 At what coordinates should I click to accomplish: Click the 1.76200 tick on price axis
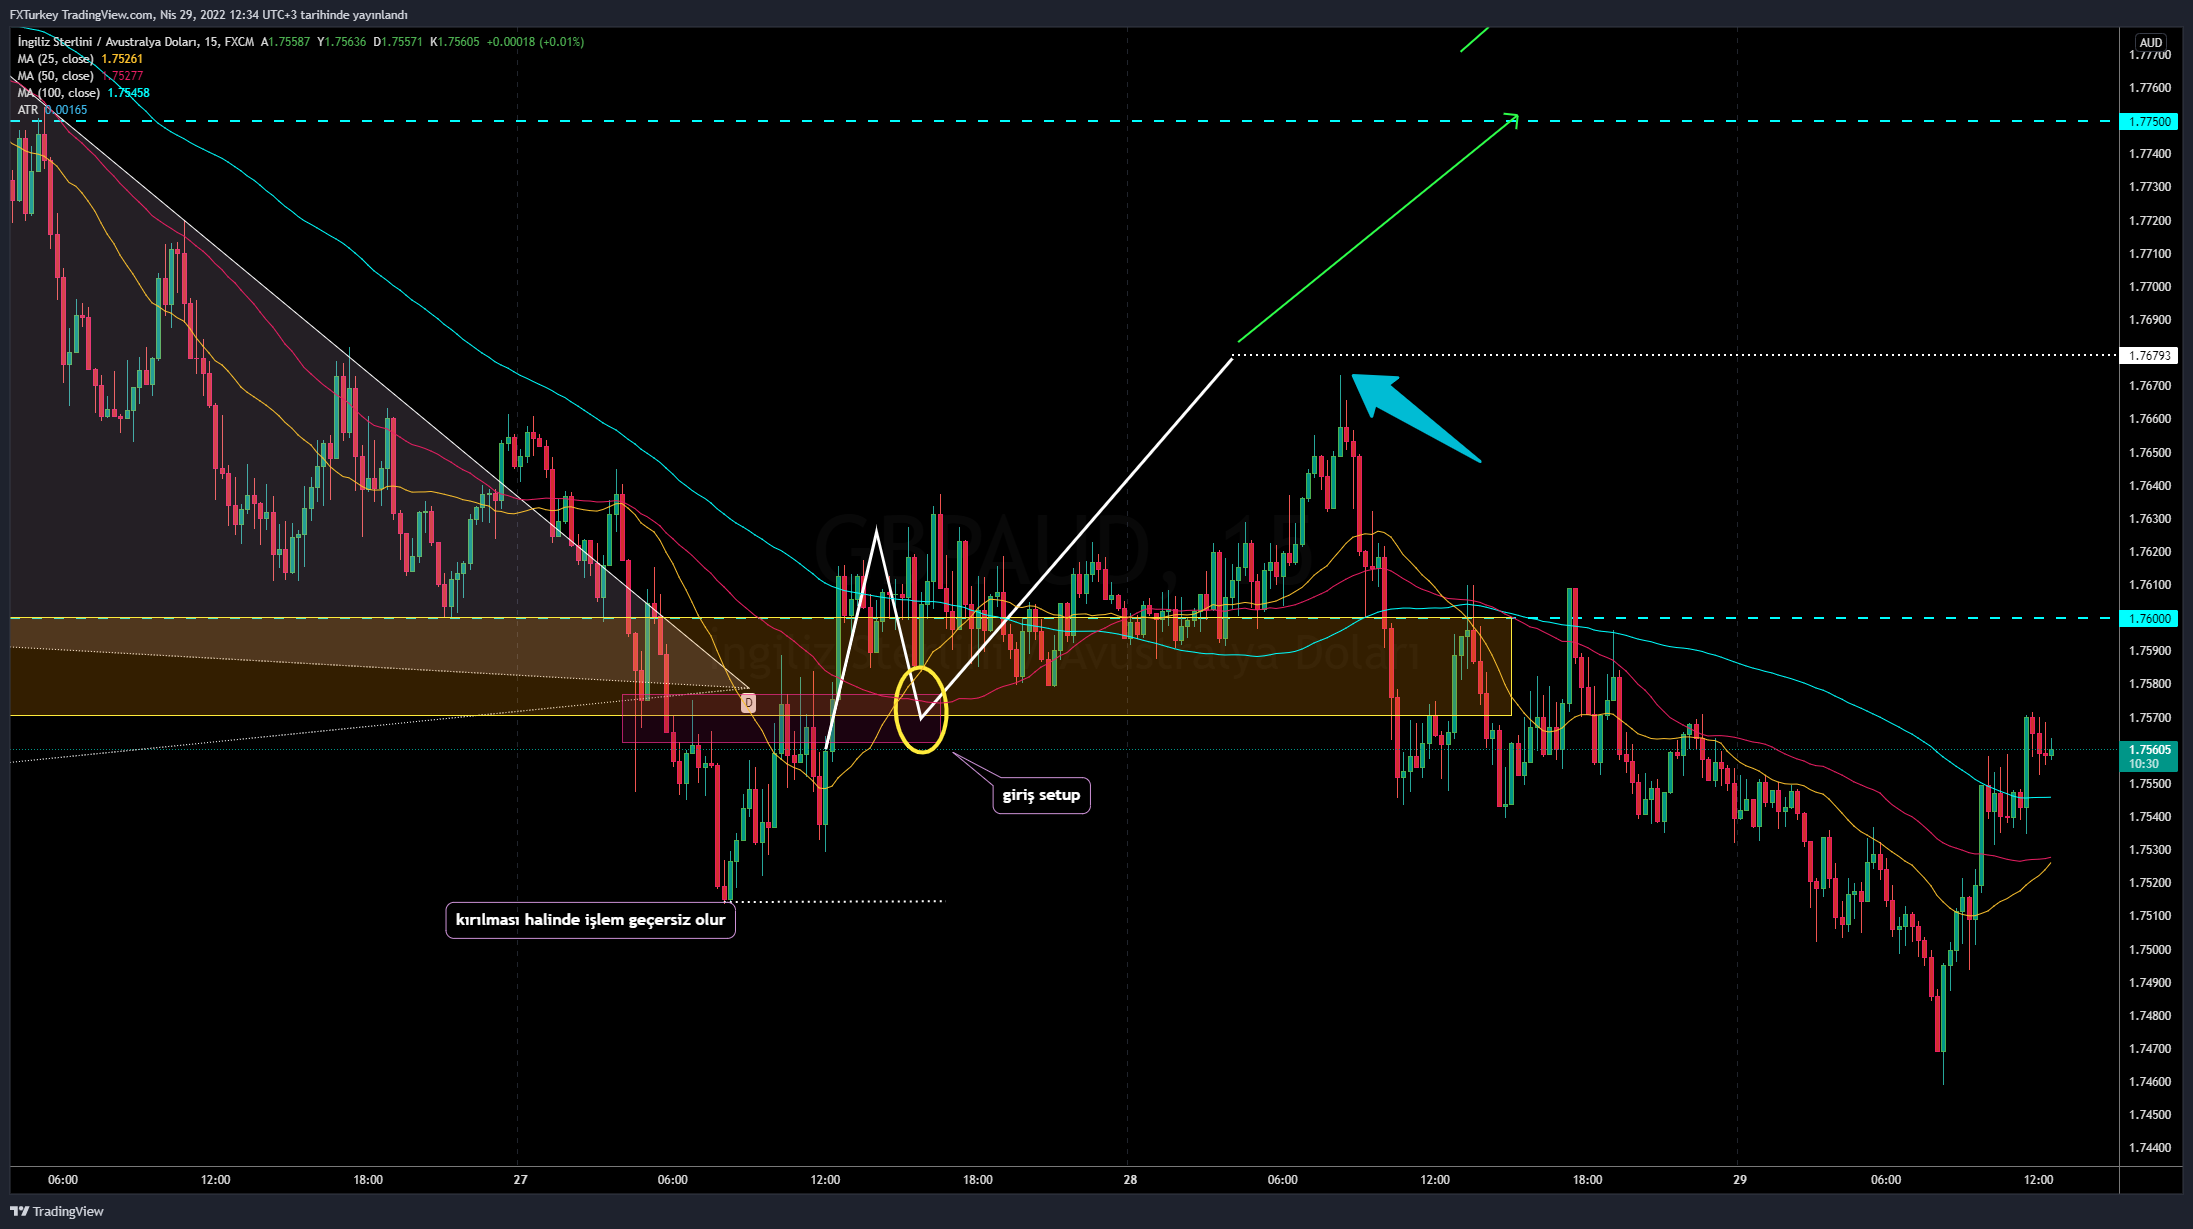coord(2150,552)
